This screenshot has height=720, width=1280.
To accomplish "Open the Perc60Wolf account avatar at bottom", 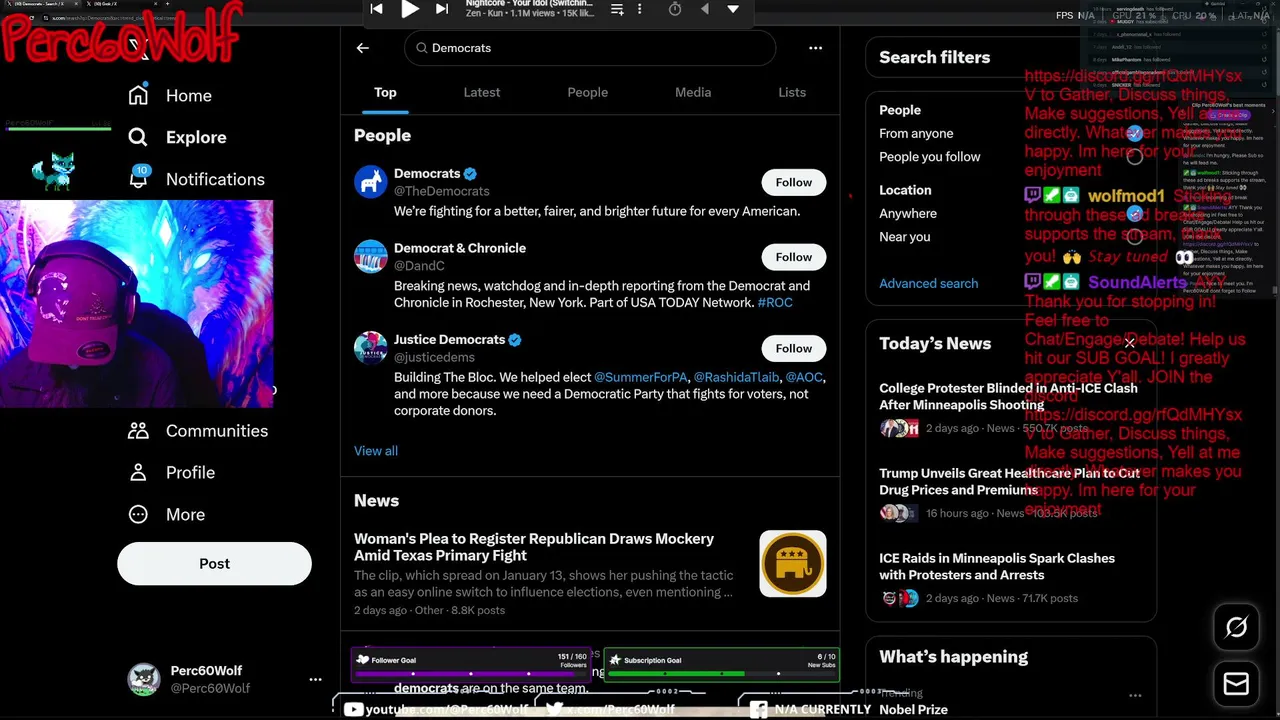I will [x=144, y=679].
